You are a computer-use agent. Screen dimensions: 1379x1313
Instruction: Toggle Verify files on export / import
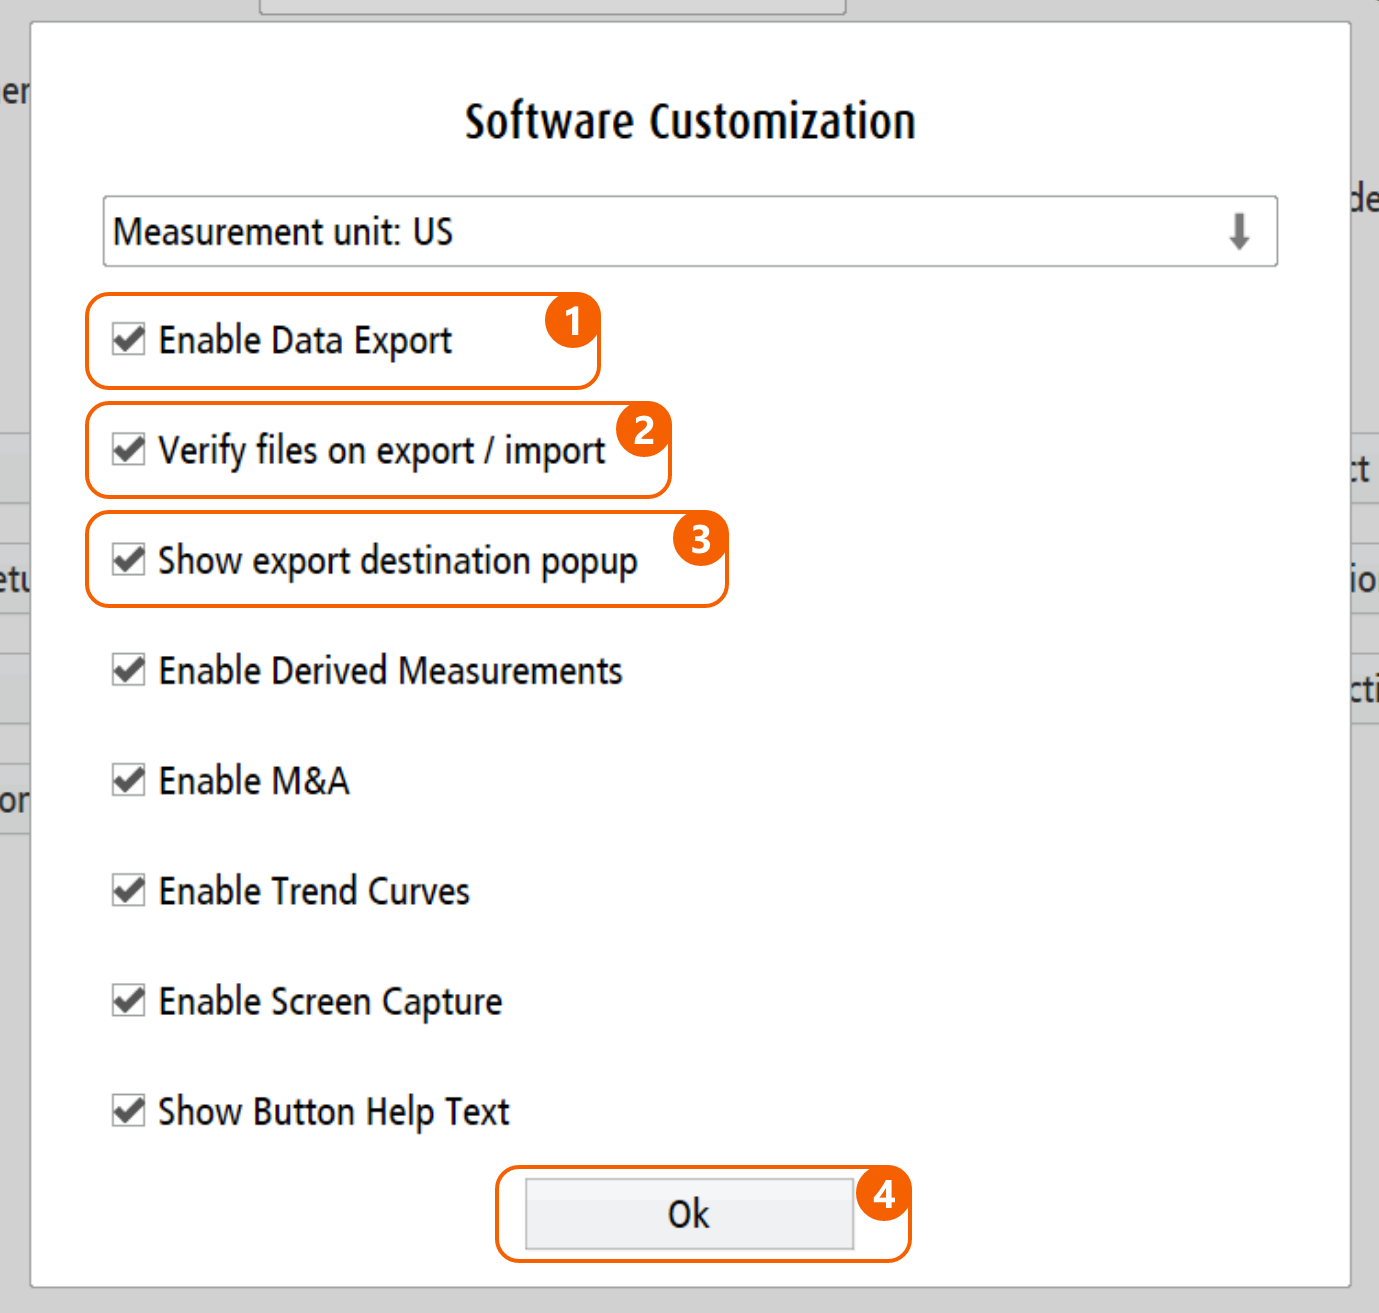[129, 450]
